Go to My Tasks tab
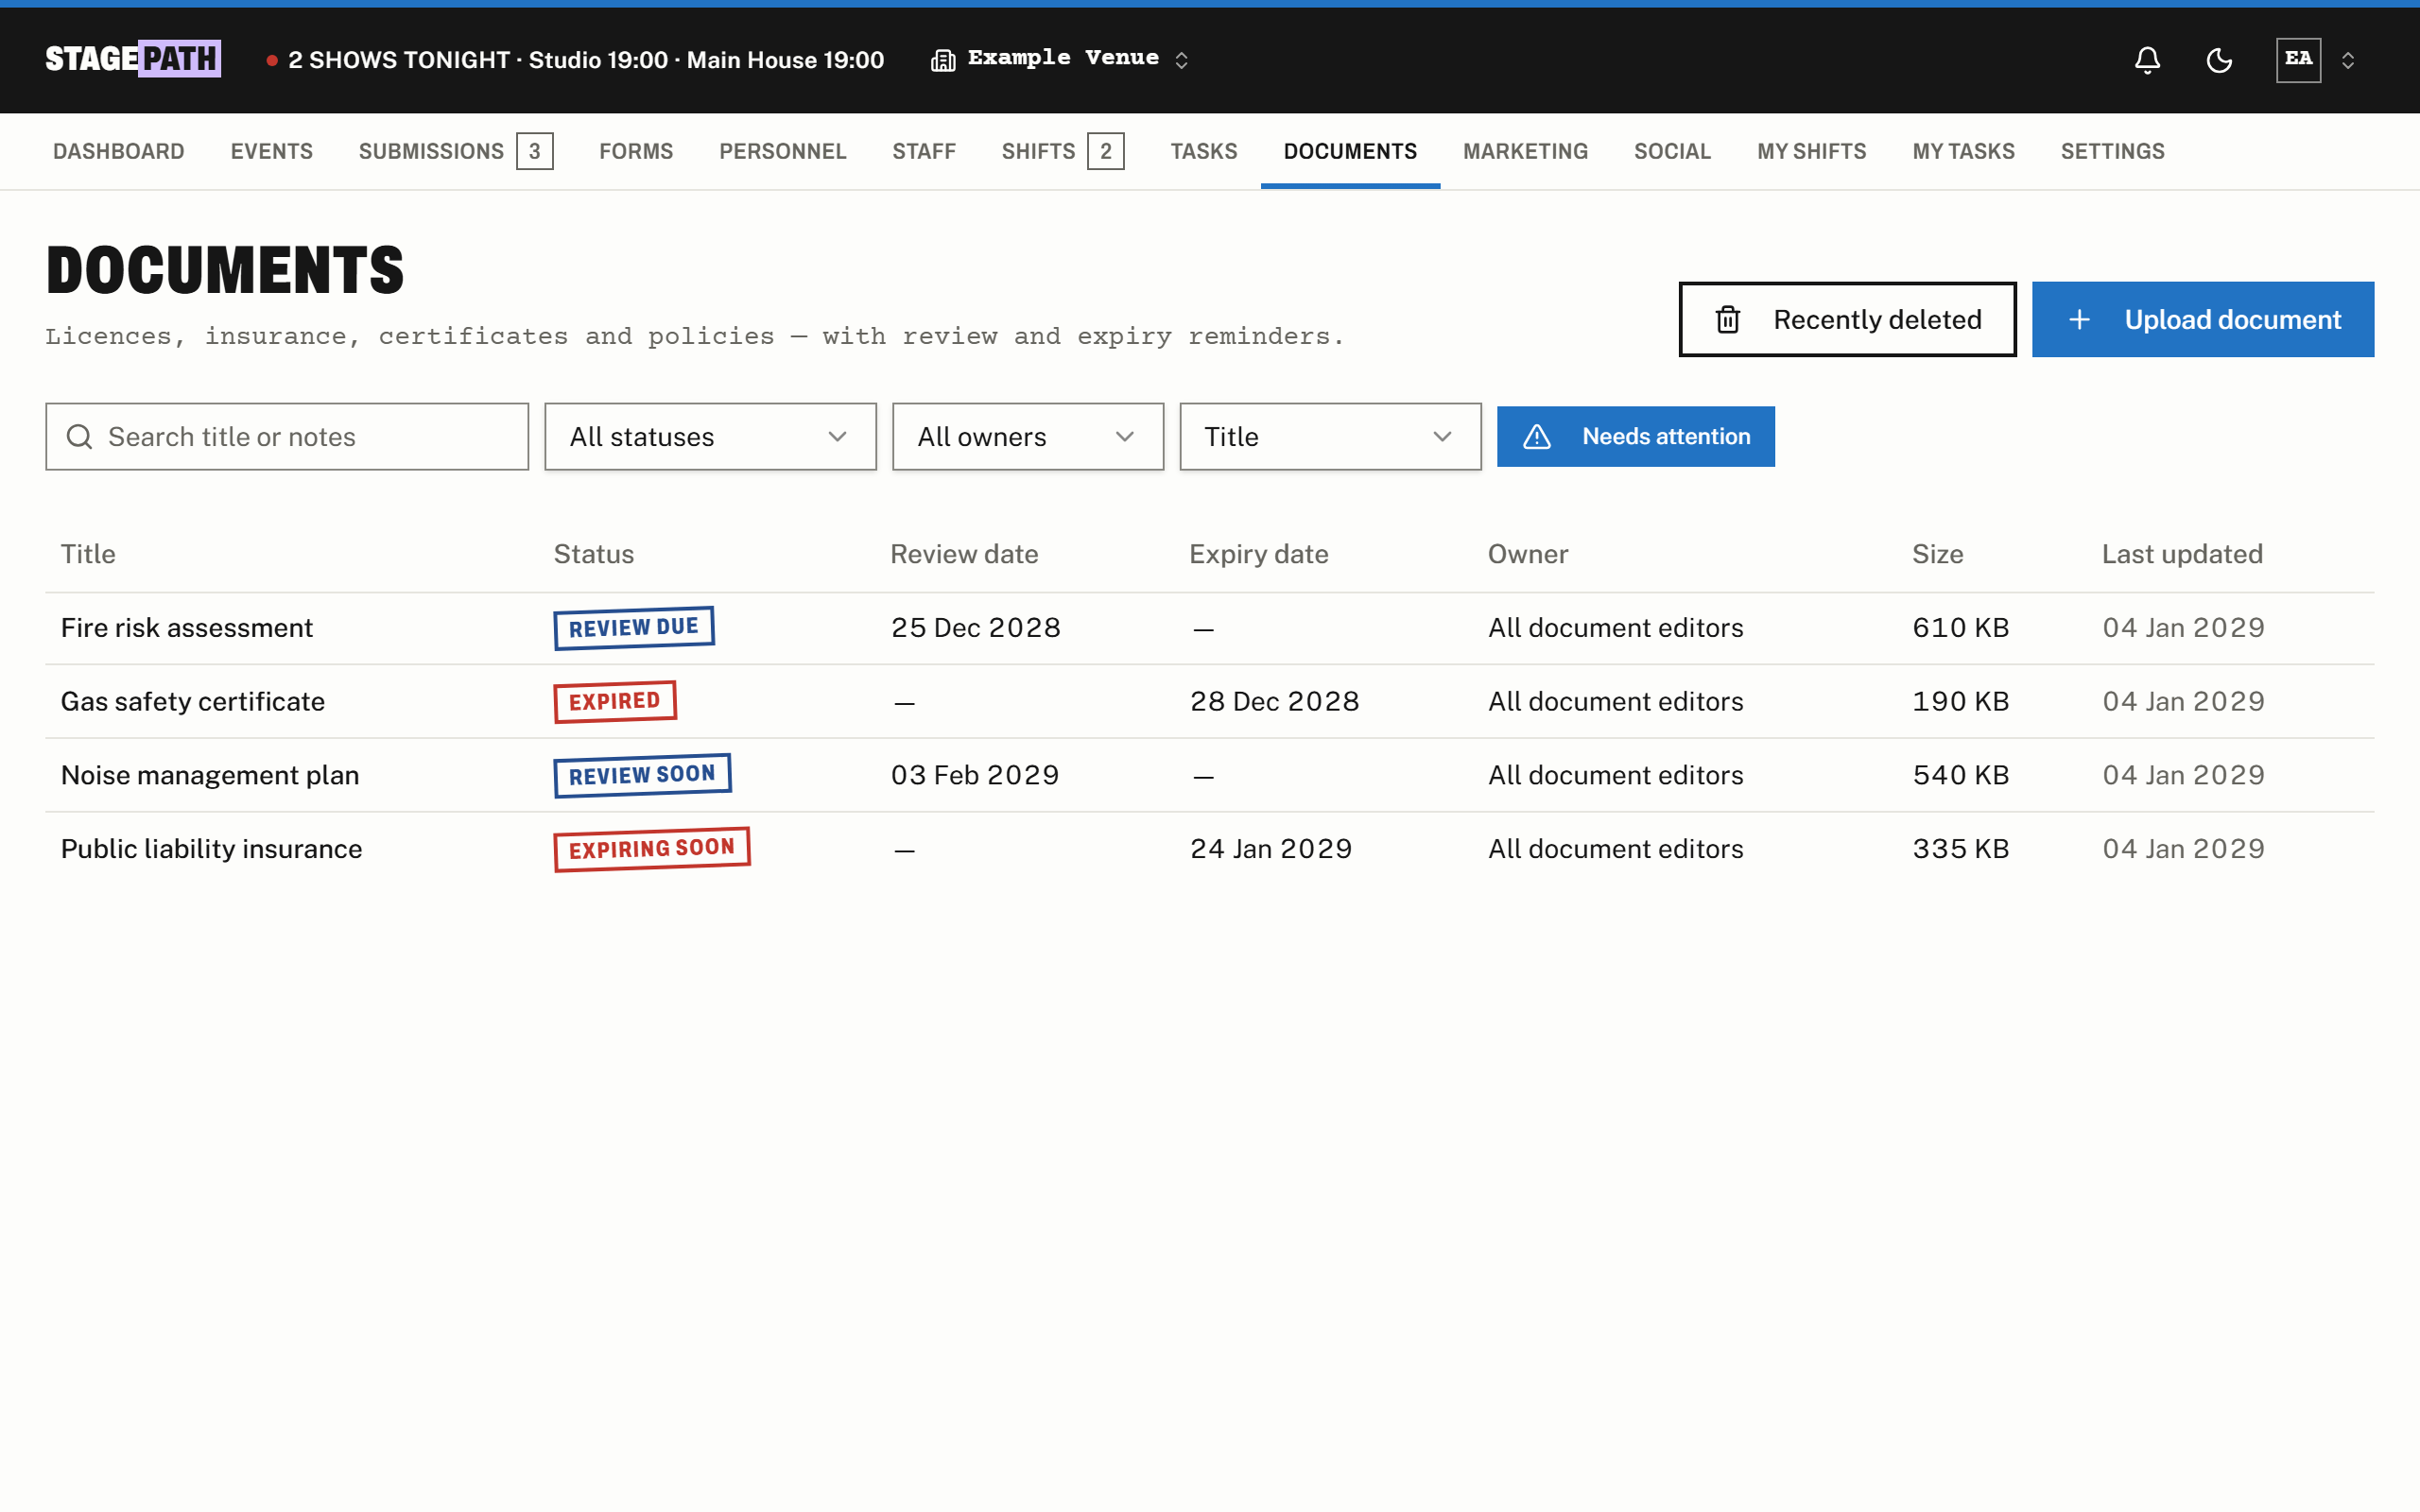This screenshot has width=2420, height=1512. click(1963, 151)
